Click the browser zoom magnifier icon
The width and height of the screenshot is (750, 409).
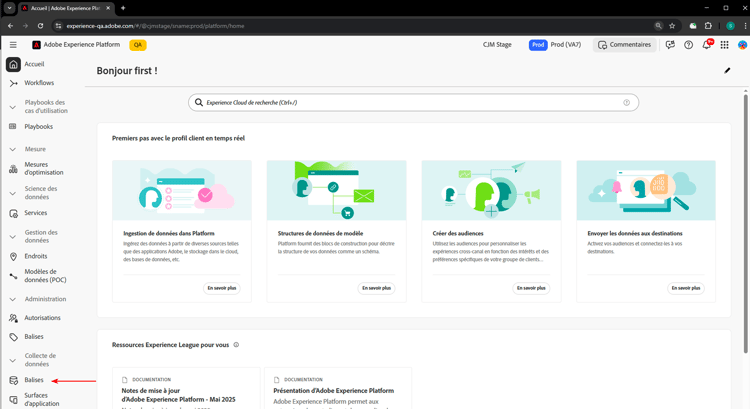659,26
